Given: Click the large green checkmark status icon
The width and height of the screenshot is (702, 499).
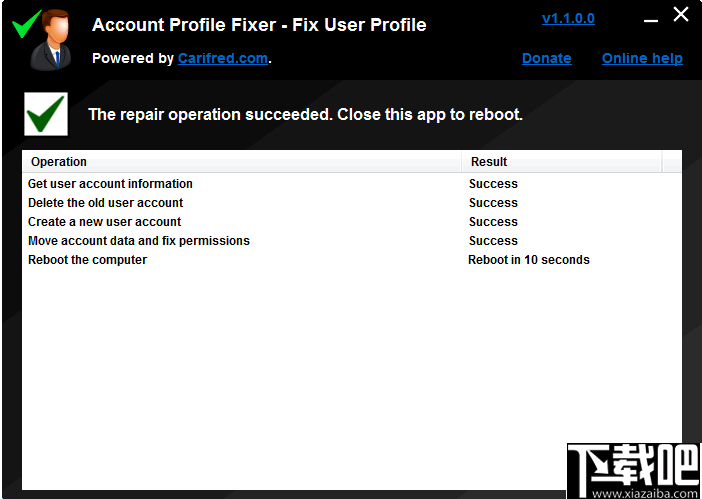Looking at the screenshot, I should [46, 114].
